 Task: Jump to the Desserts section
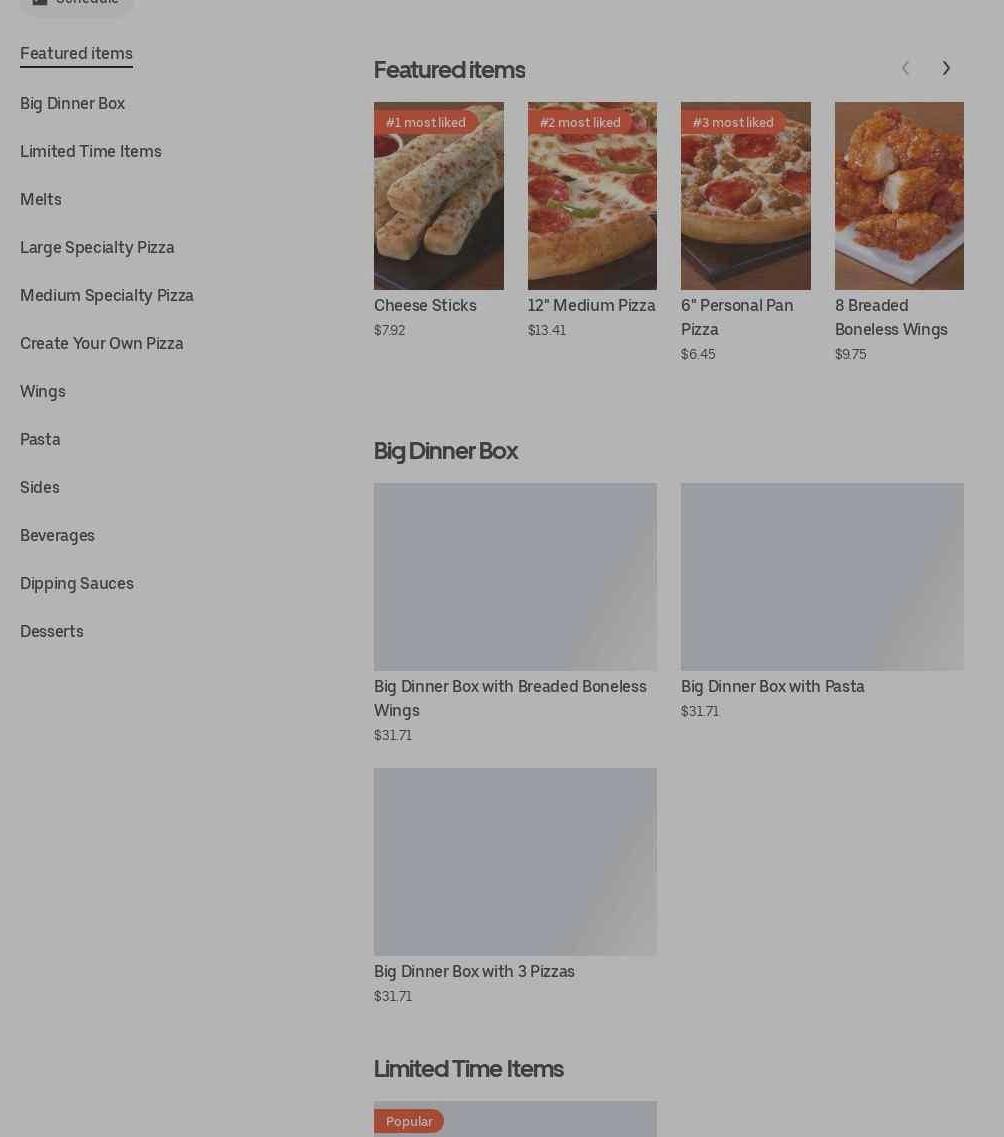coord(51,632)
